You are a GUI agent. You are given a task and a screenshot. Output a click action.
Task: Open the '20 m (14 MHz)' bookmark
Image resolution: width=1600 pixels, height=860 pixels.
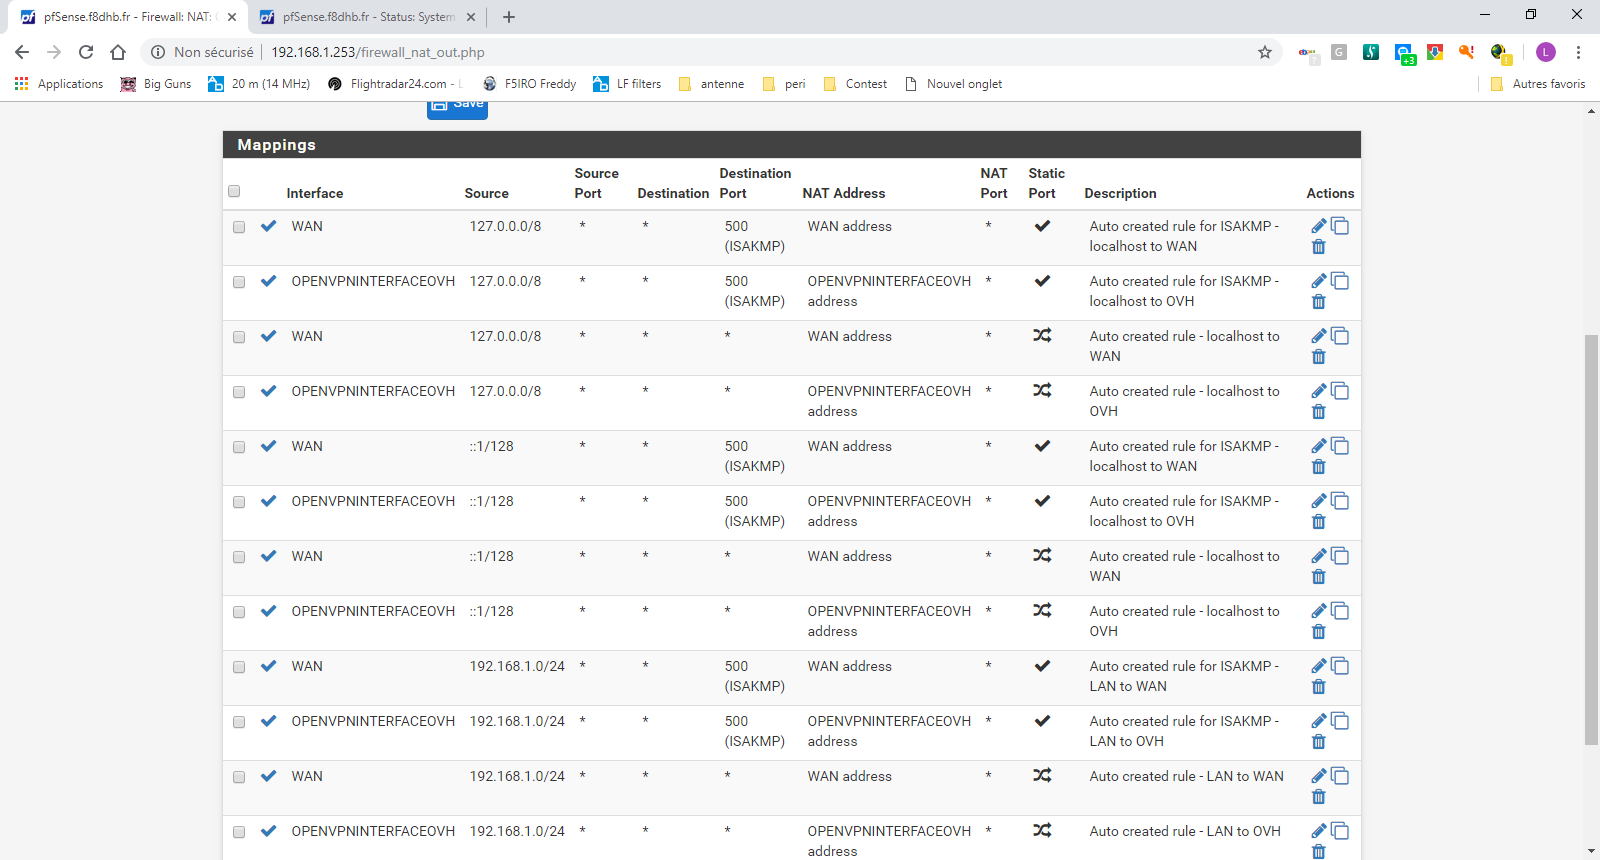click(259, 84)
